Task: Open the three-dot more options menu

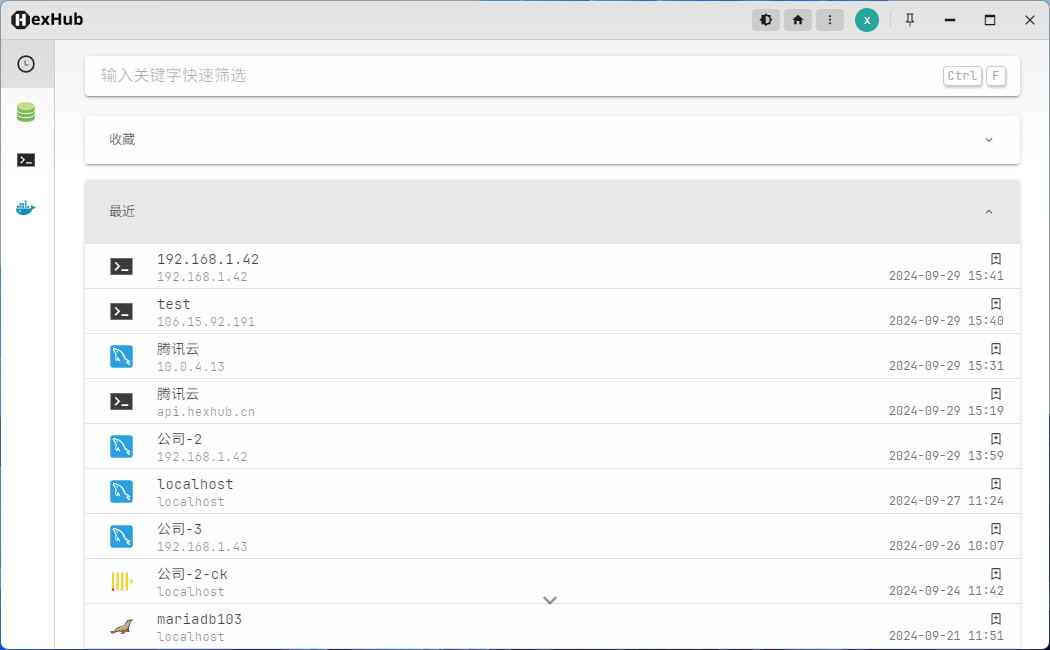Action: (x=830, y=20)
